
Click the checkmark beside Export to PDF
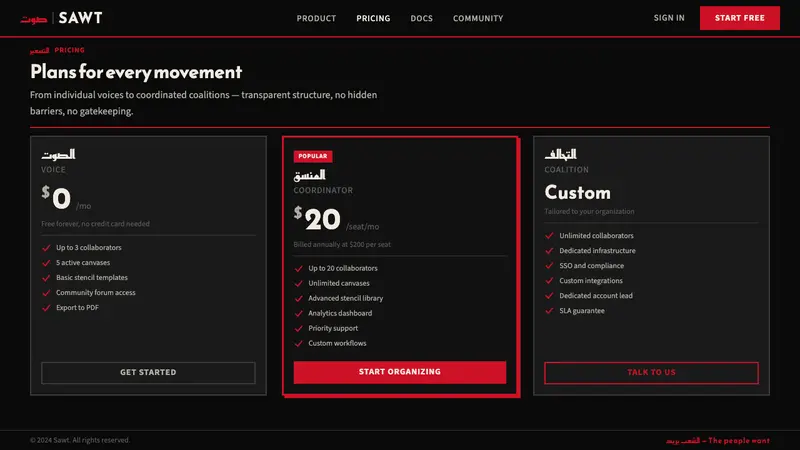click(x=46, y=308)
